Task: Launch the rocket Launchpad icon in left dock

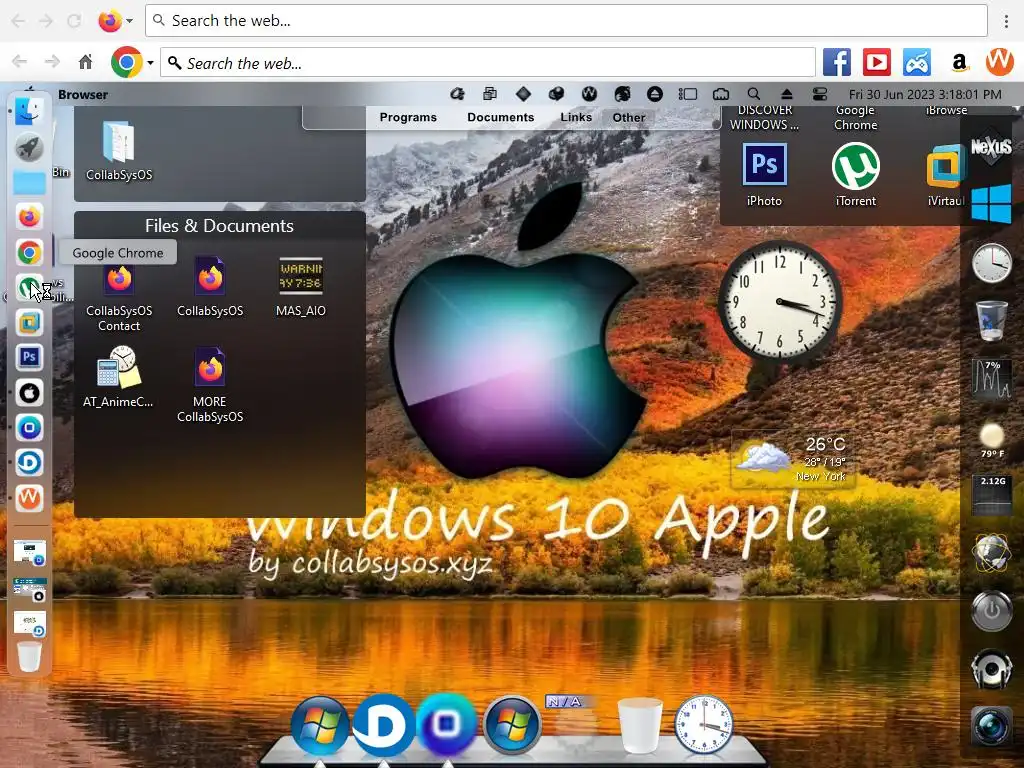Action: pyautogui.click(x=29, y=148)
